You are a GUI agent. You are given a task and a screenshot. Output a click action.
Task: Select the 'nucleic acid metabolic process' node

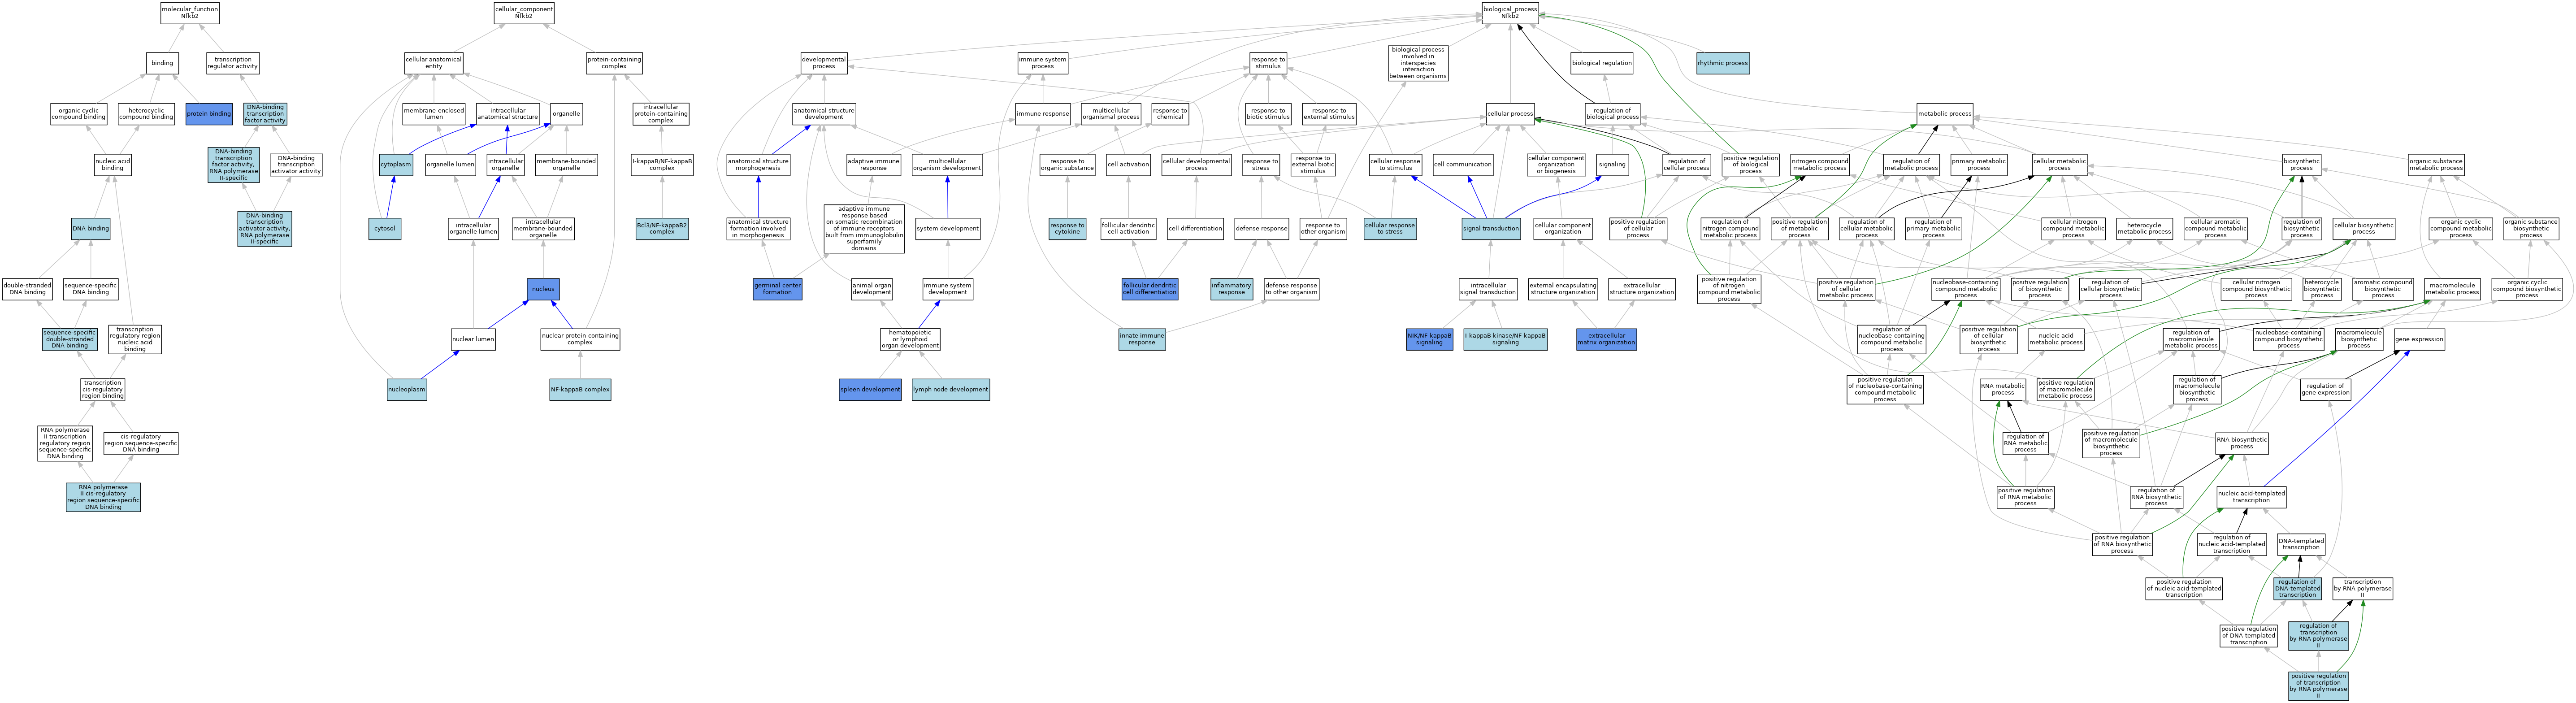click(x=2056, y=339)
